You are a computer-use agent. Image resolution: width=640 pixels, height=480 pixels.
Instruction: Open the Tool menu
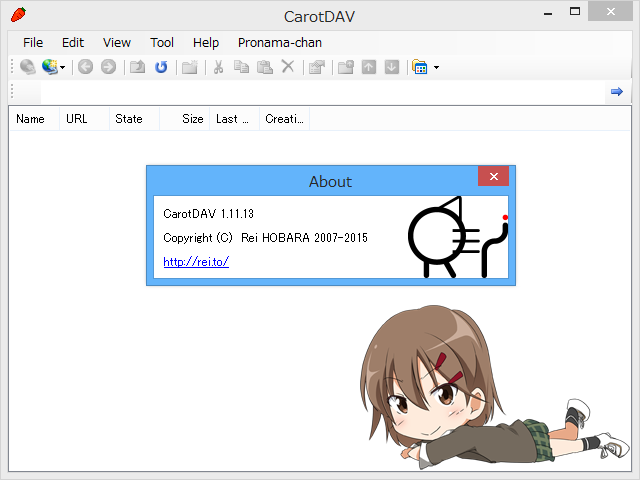click(x=162, y=42)
